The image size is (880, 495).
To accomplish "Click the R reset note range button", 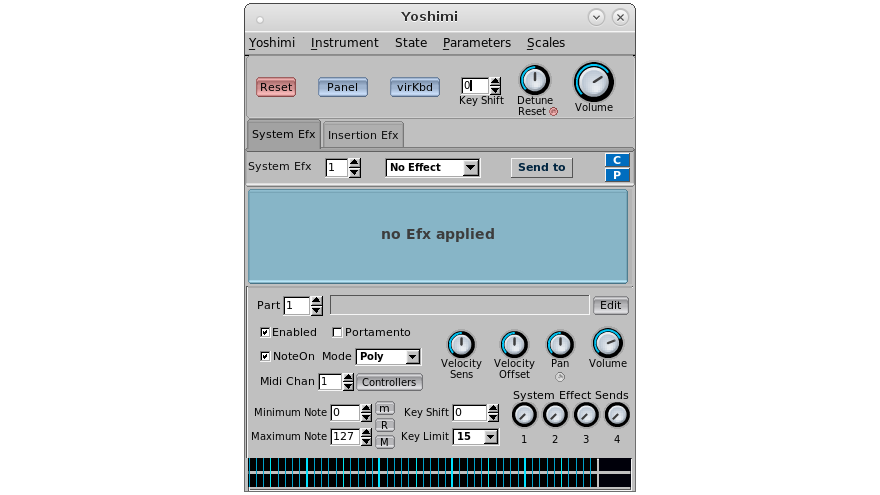I will tap(384, 425).
